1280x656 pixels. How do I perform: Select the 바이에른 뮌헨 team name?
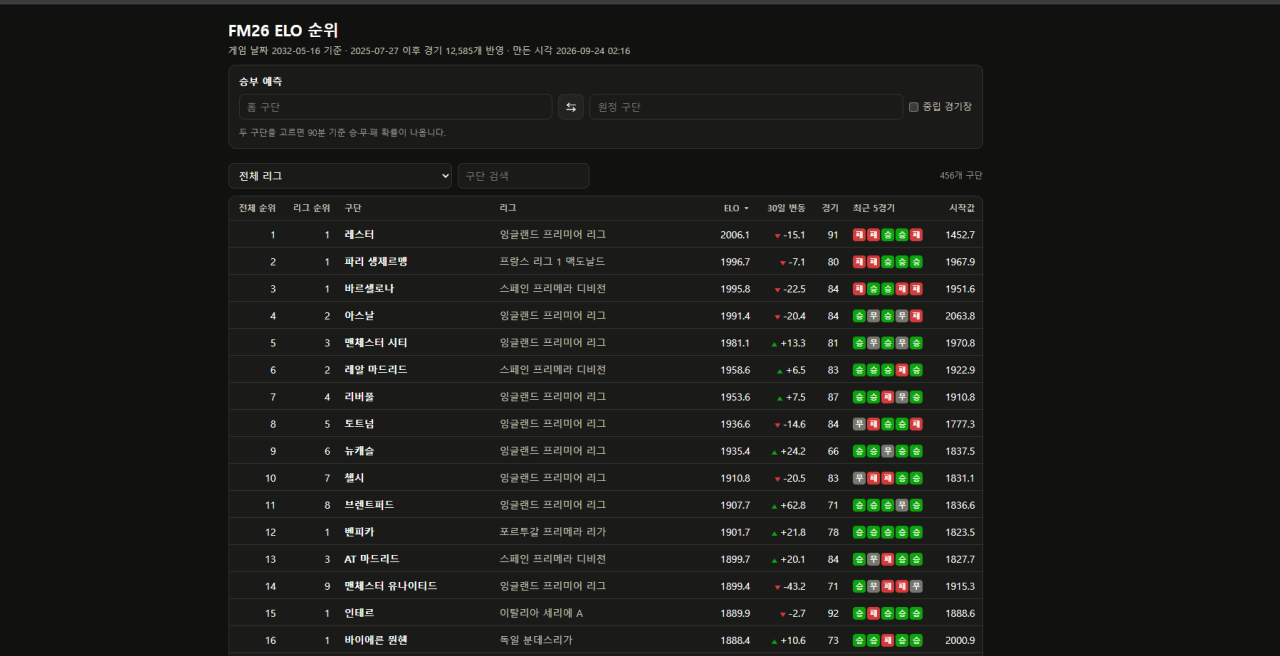[376, 640]
